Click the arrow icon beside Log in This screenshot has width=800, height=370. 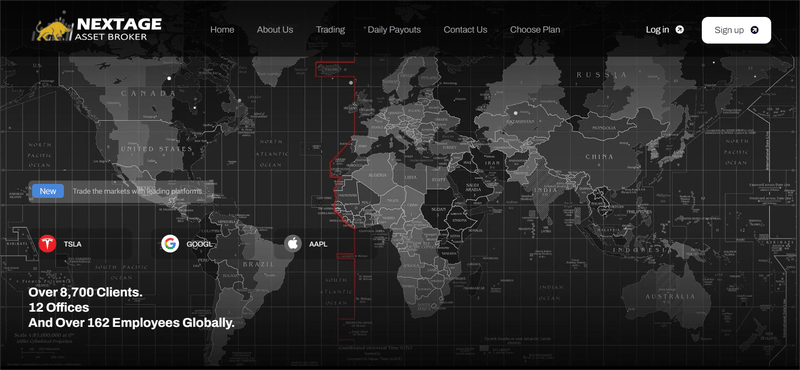coord(680,30)
